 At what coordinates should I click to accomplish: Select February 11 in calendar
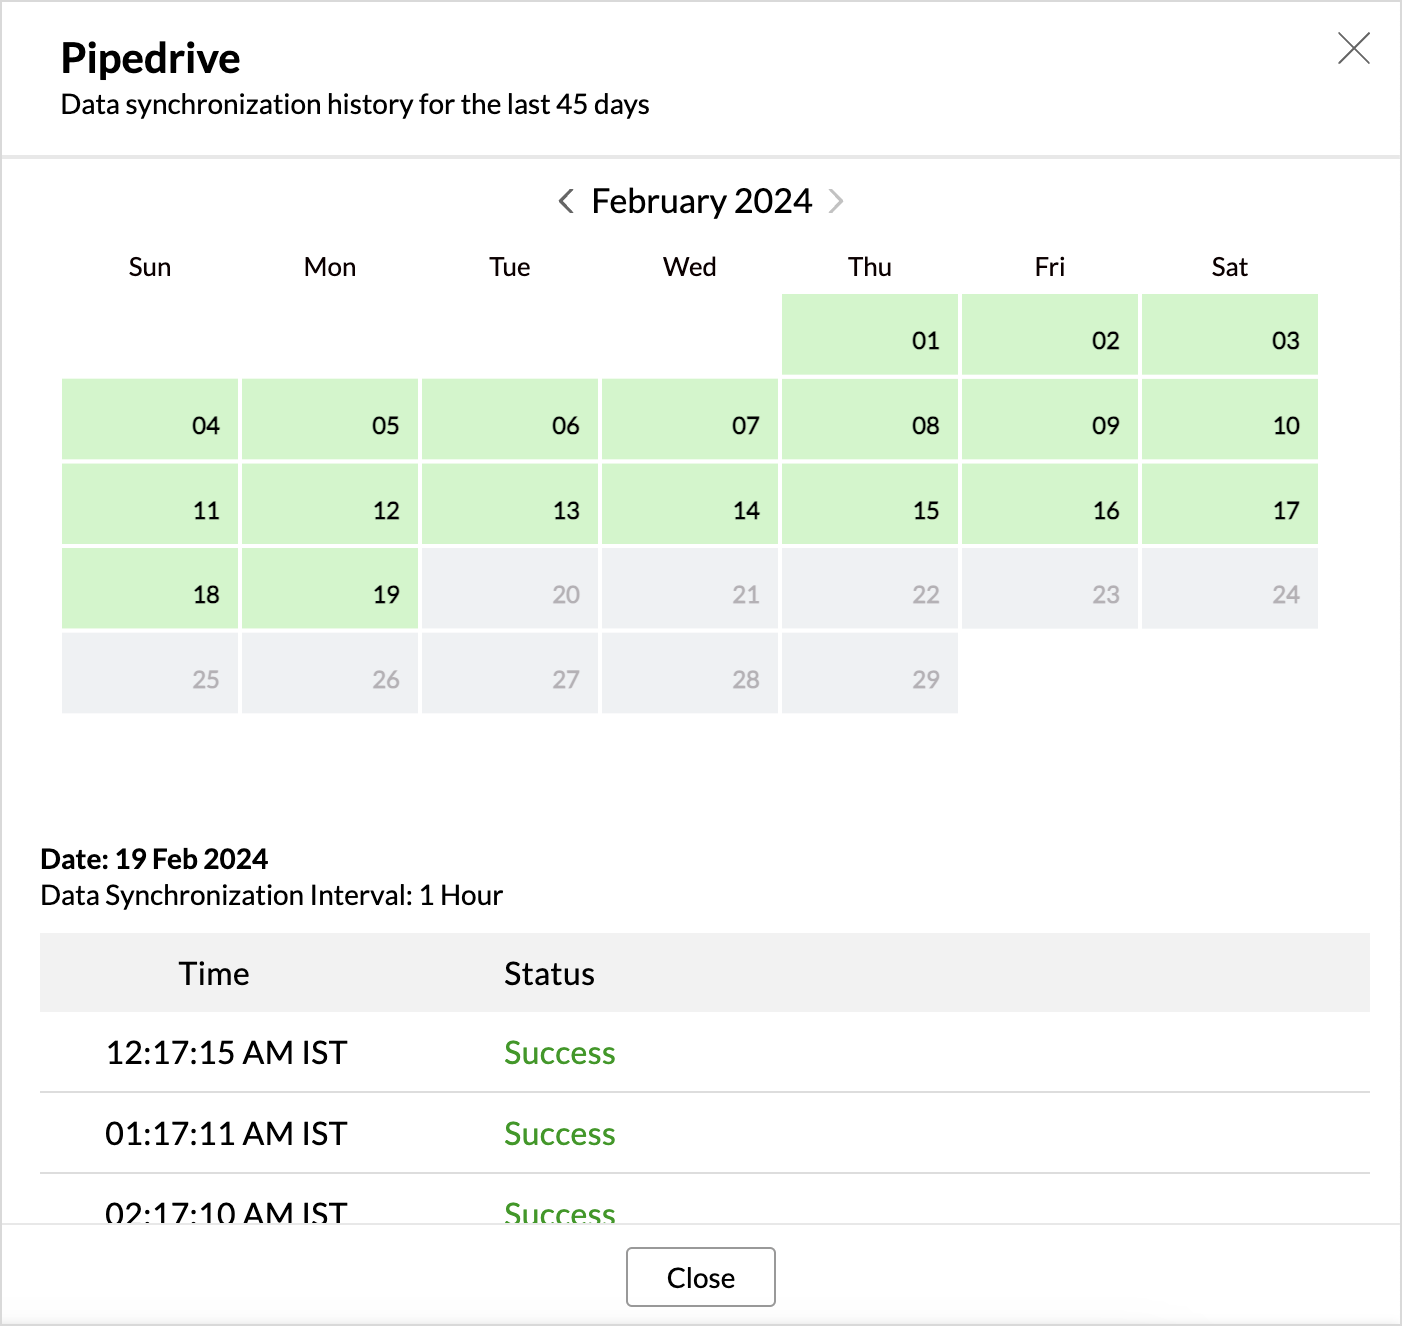[x=150, y=504]
